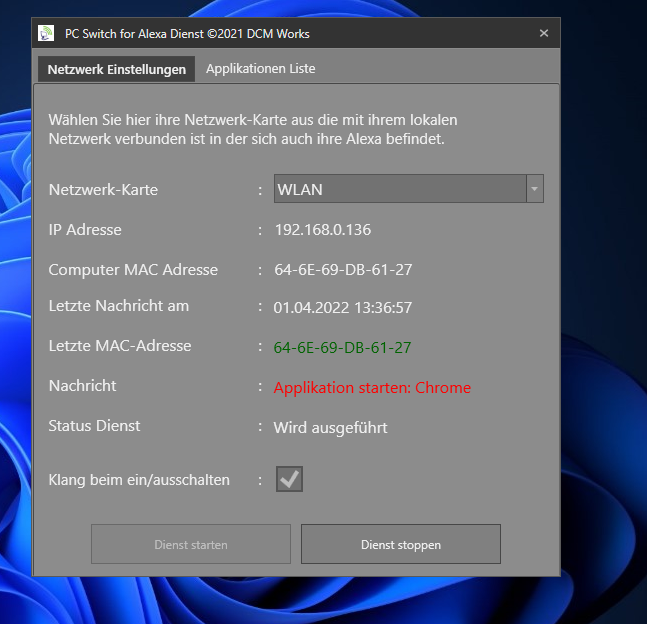Image resolution: width=647 pixels, height=624 pixels.
Task: Expand the network card dropdown arrow
Action: pyautogui.click(x=534, y=189)
